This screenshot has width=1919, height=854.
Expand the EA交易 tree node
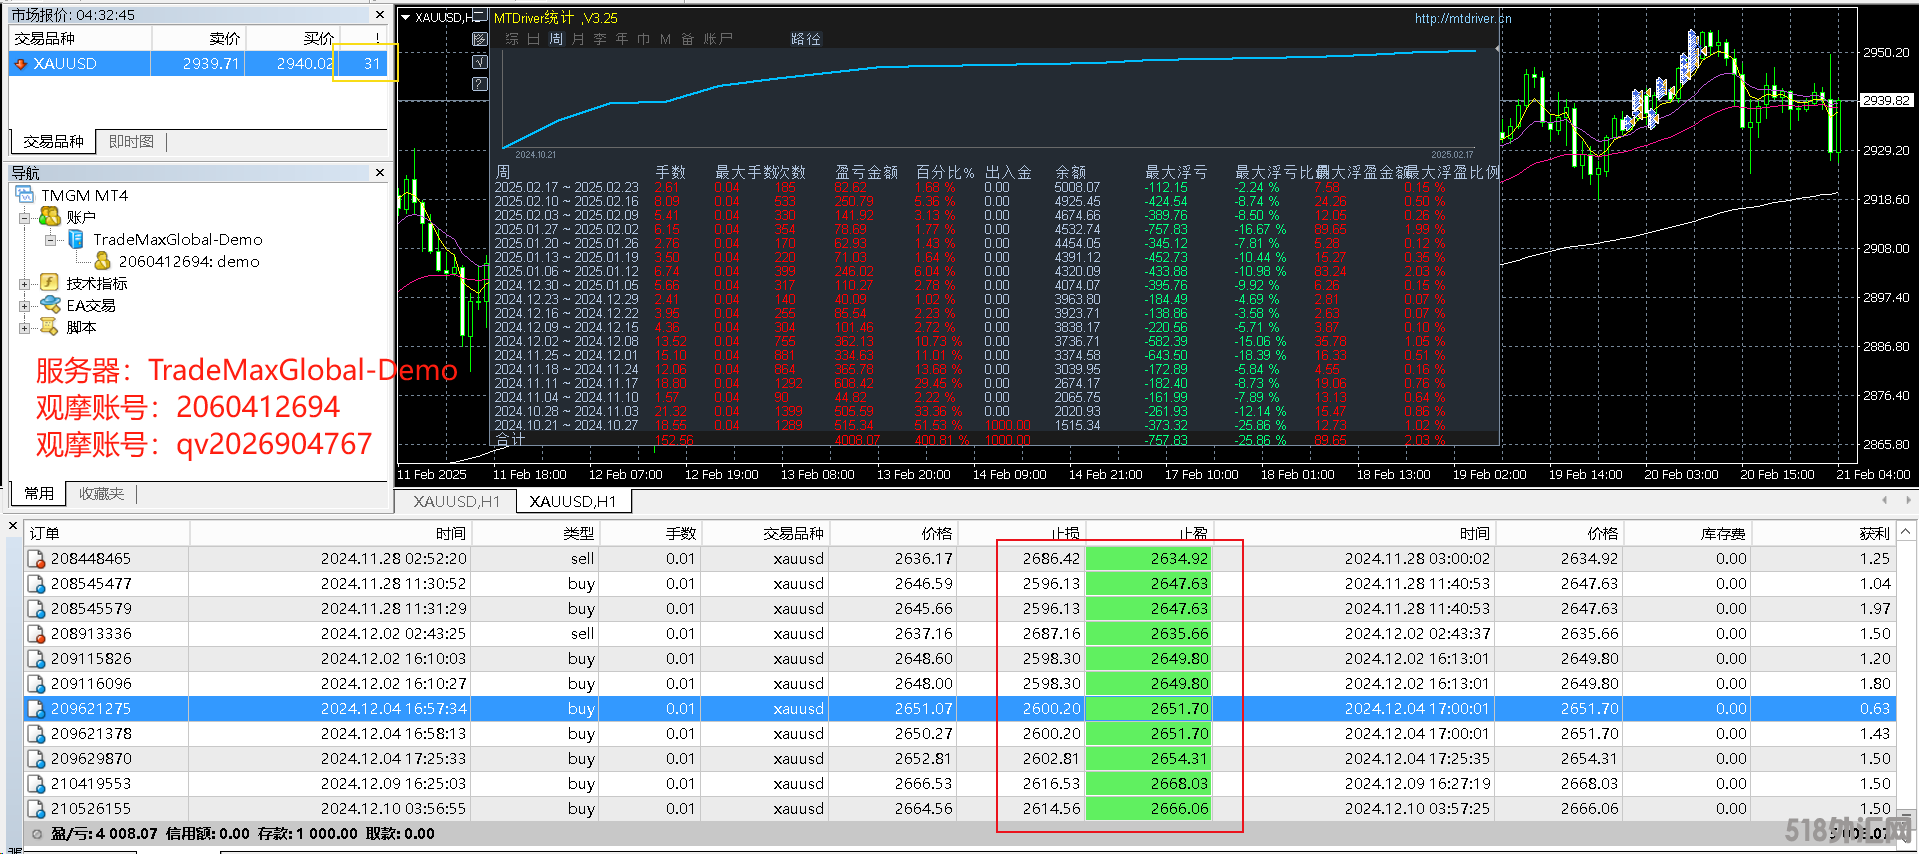(25, 306)
